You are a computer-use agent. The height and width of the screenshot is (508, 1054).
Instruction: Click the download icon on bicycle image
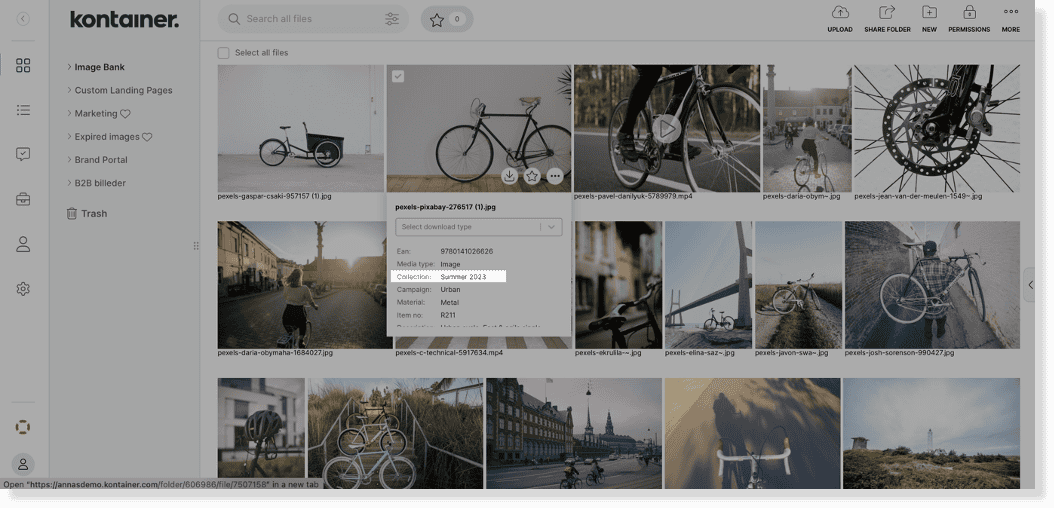point(509,176)
